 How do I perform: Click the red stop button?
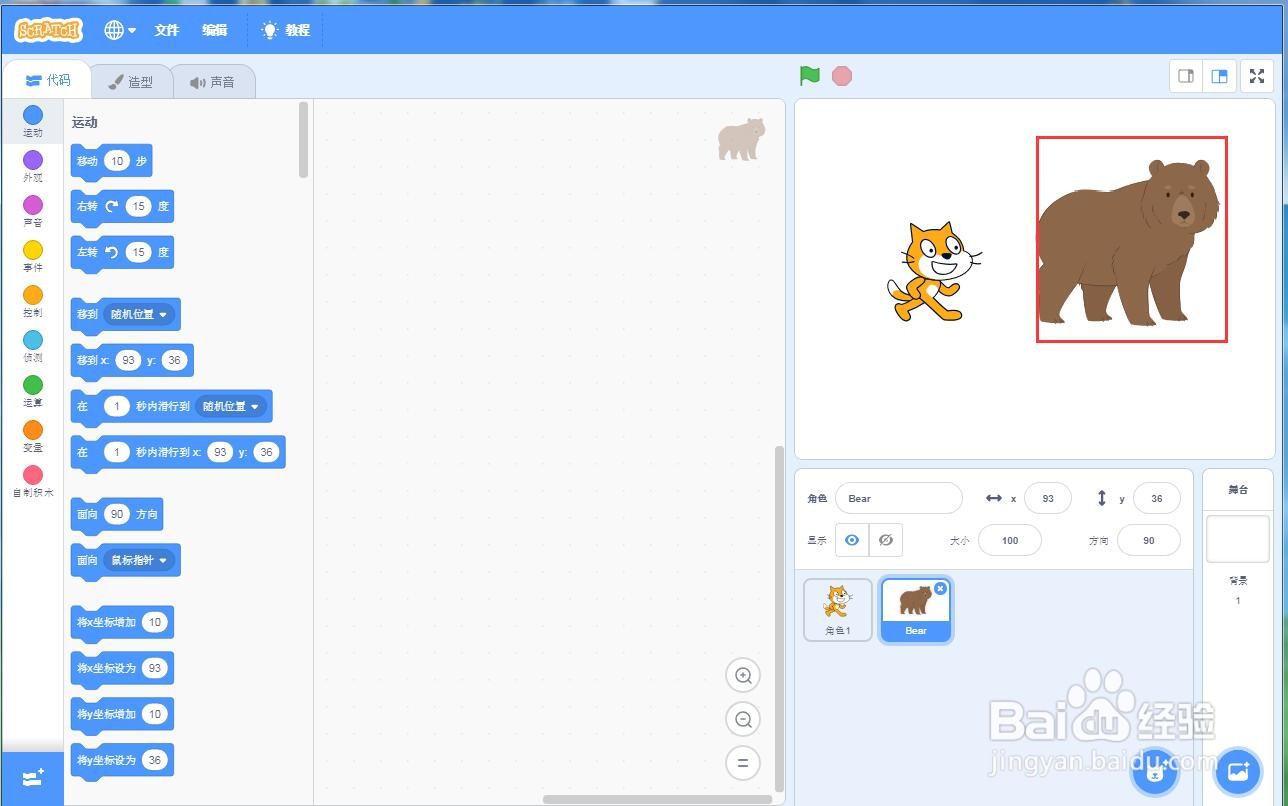click(x=842, y=76)
